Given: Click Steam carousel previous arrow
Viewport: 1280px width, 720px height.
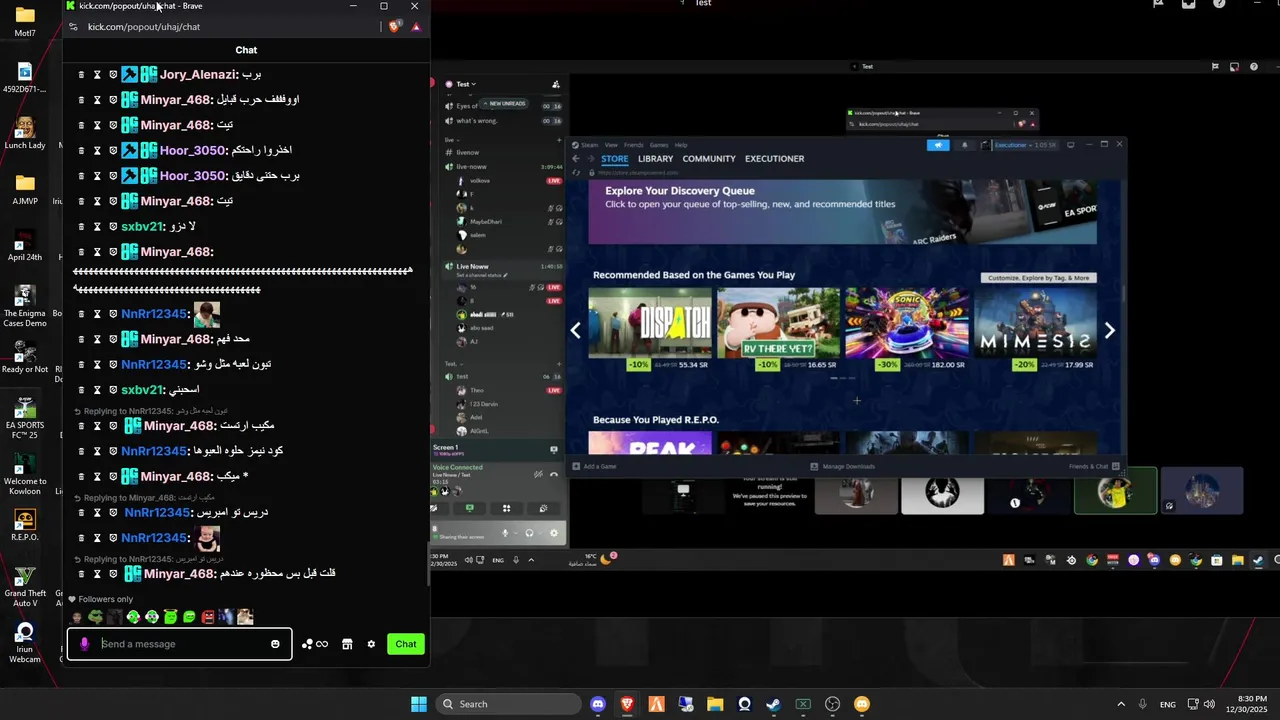Looking at the screenshot, I should pyautogui.click(x=575, y=330).
